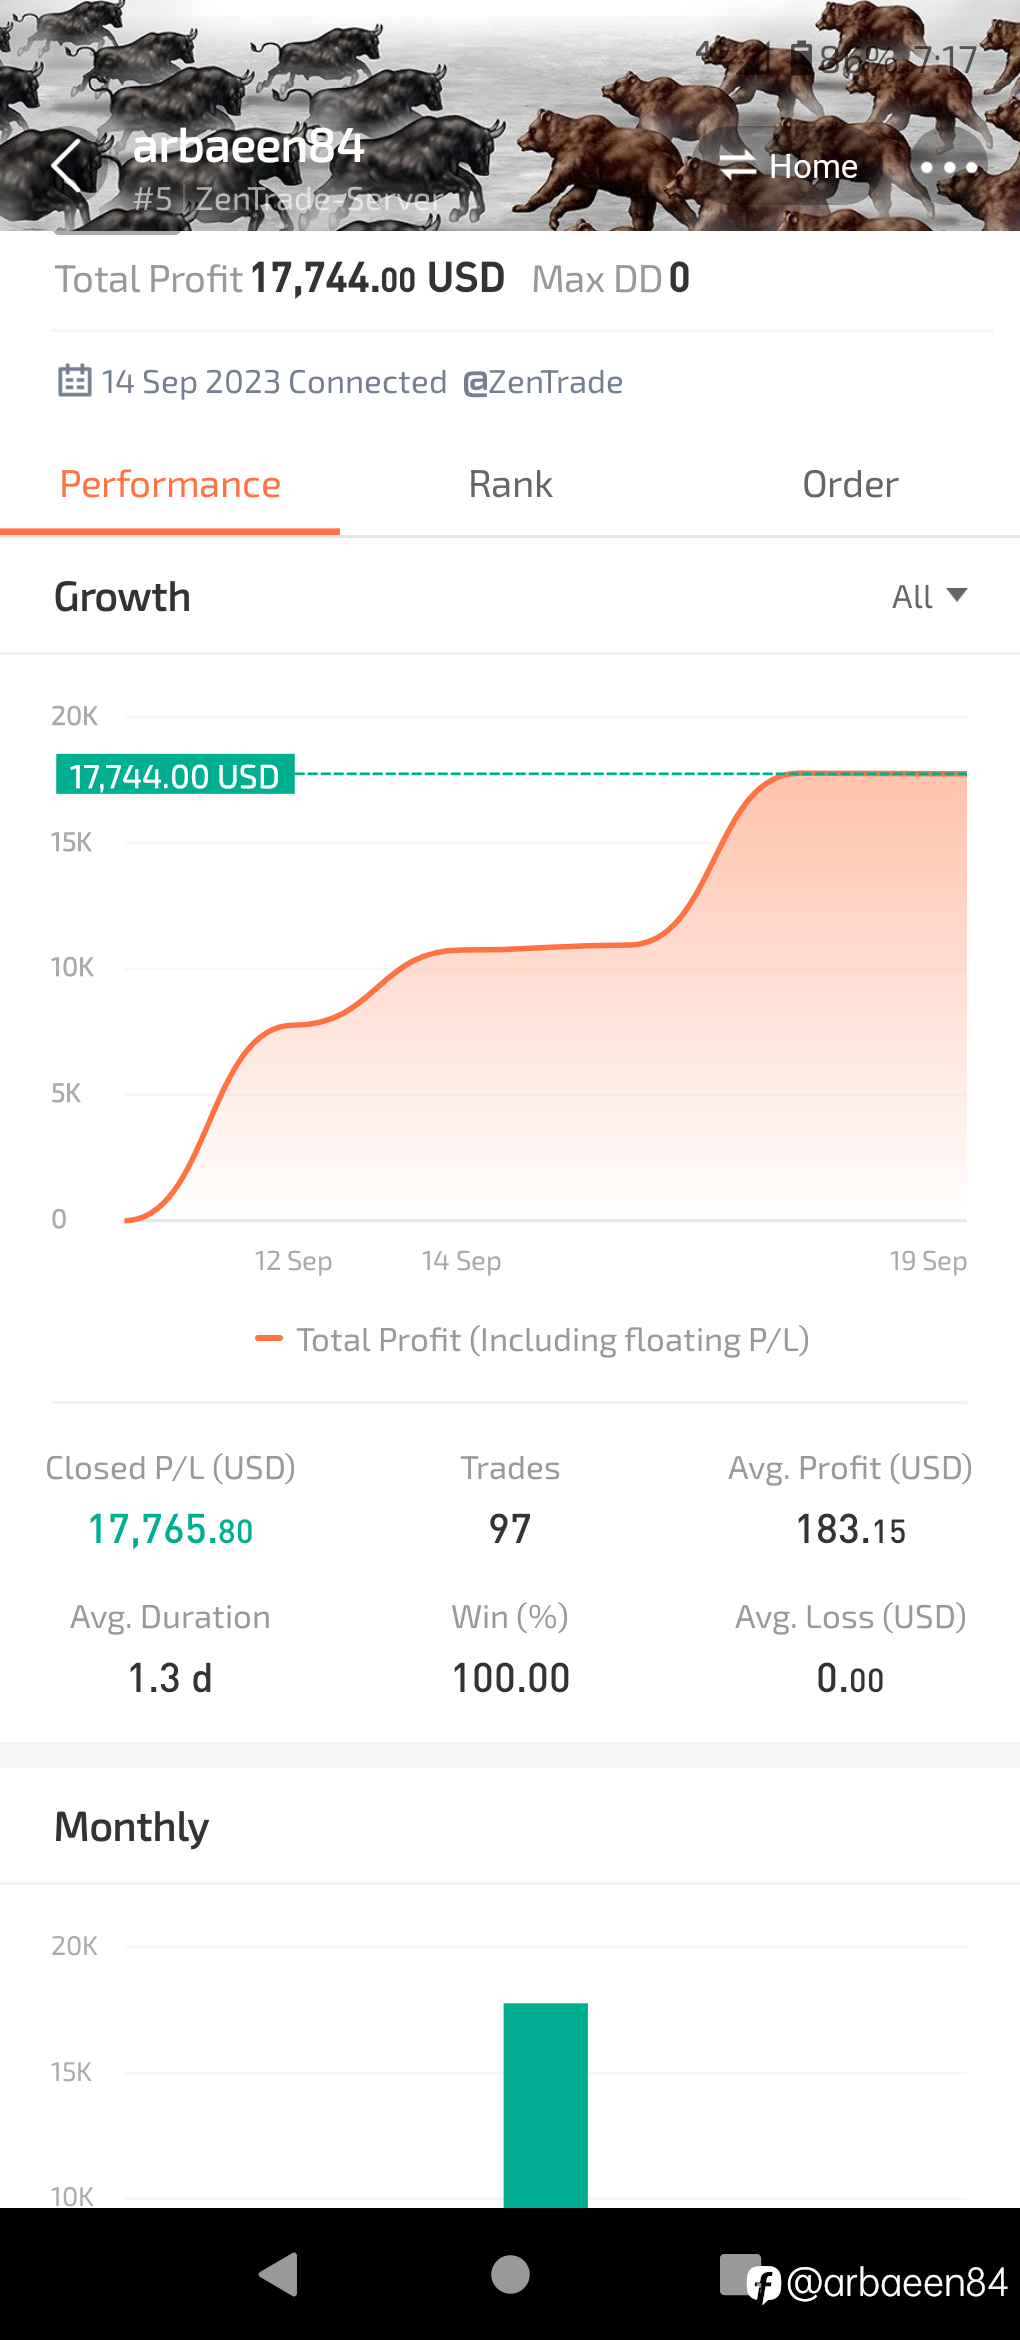Tap the Facebook icon in the watermark
Image resolution: width=1020 pixels, height=2340 pixels.
coord(764,2284)
